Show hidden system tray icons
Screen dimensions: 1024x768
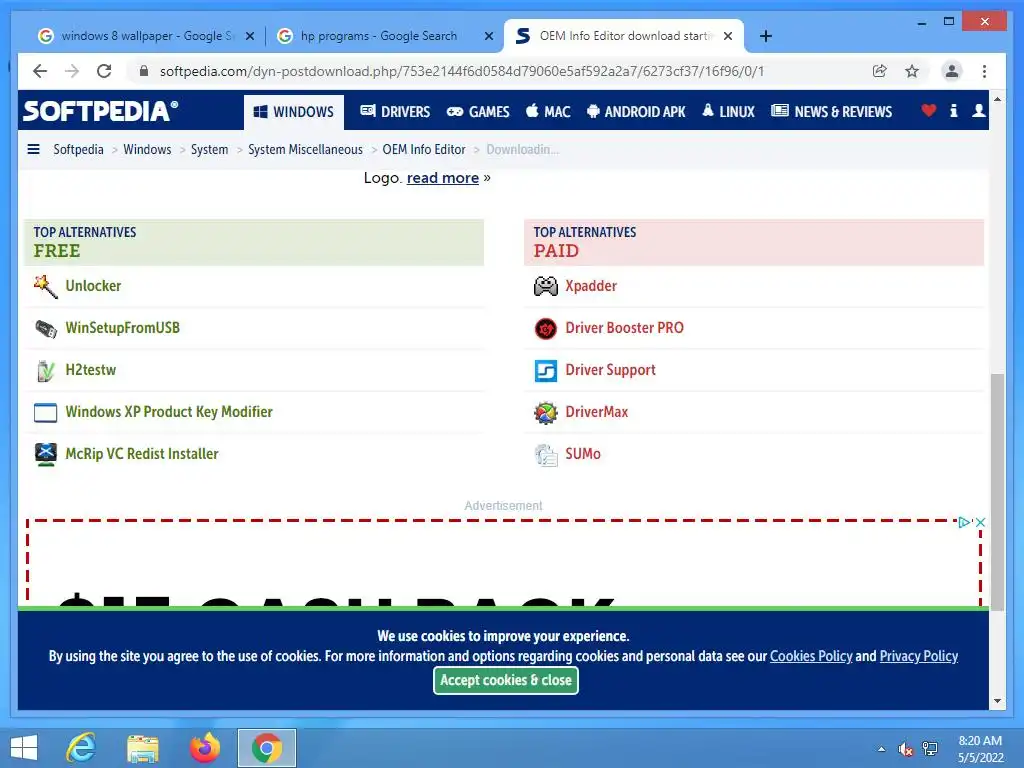(x=882, y=749)
